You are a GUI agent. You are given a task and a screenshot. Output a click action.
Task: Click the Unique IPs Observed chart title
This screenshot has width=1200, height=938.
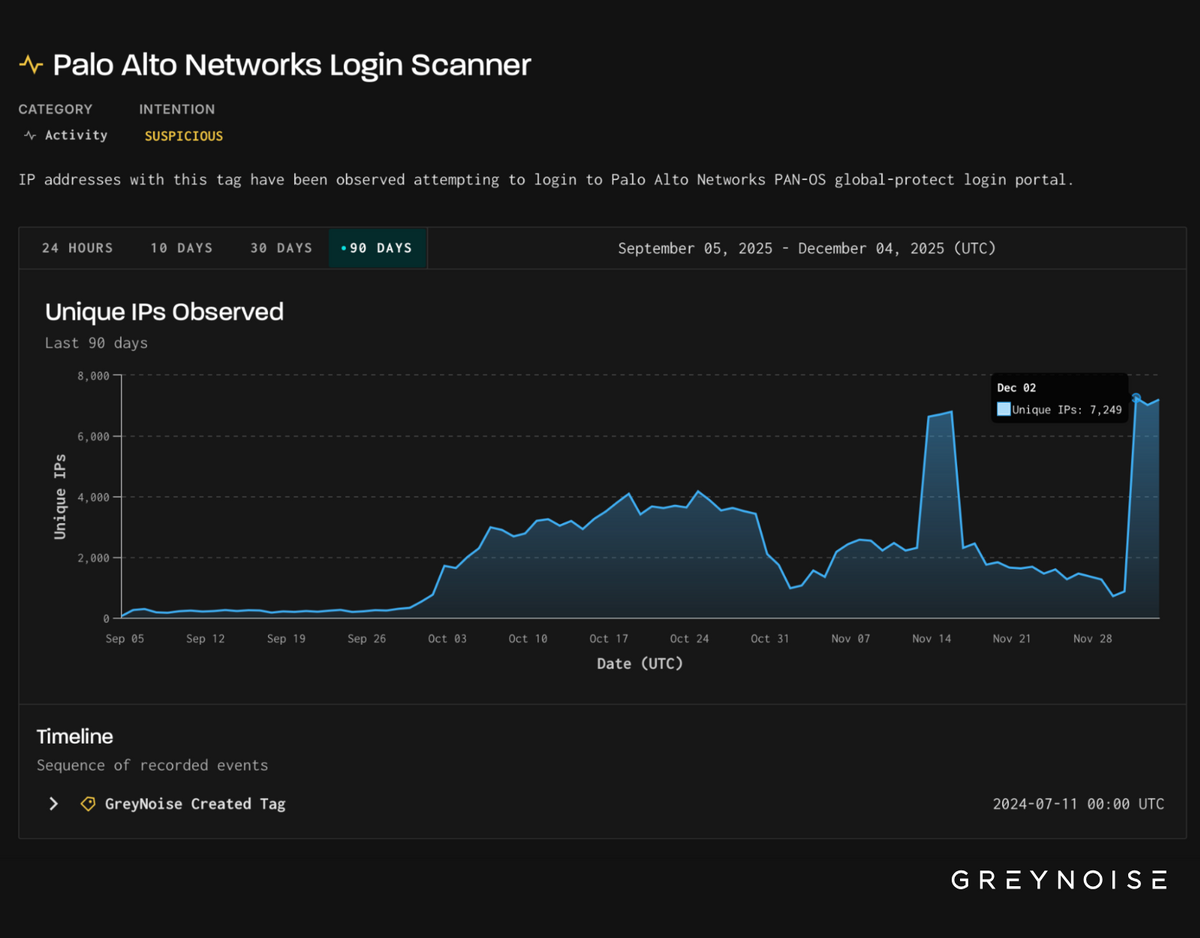(164, 311)
